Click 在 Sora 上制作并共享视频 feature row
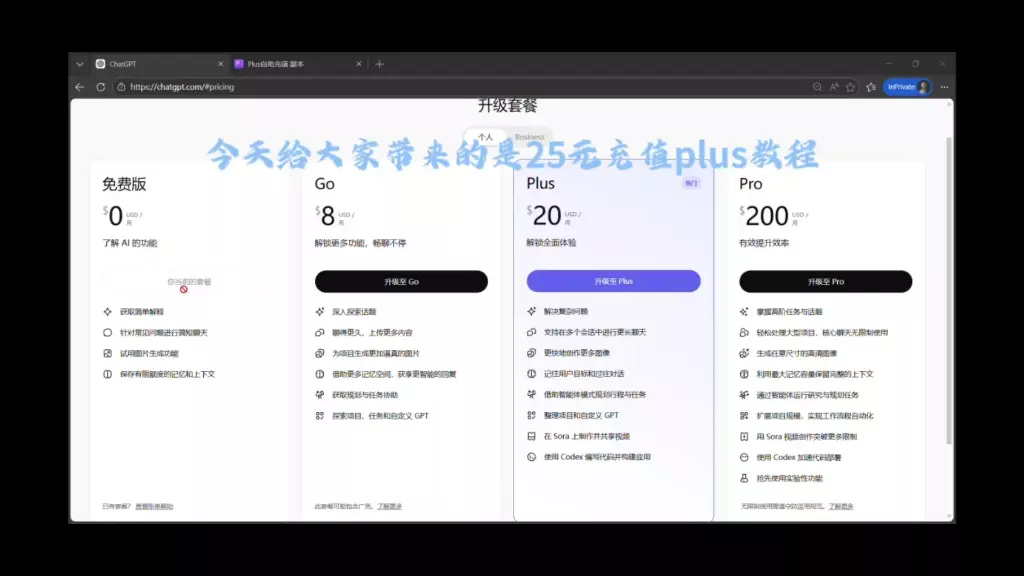1024x576 pixels. click(x=578, y=436)
